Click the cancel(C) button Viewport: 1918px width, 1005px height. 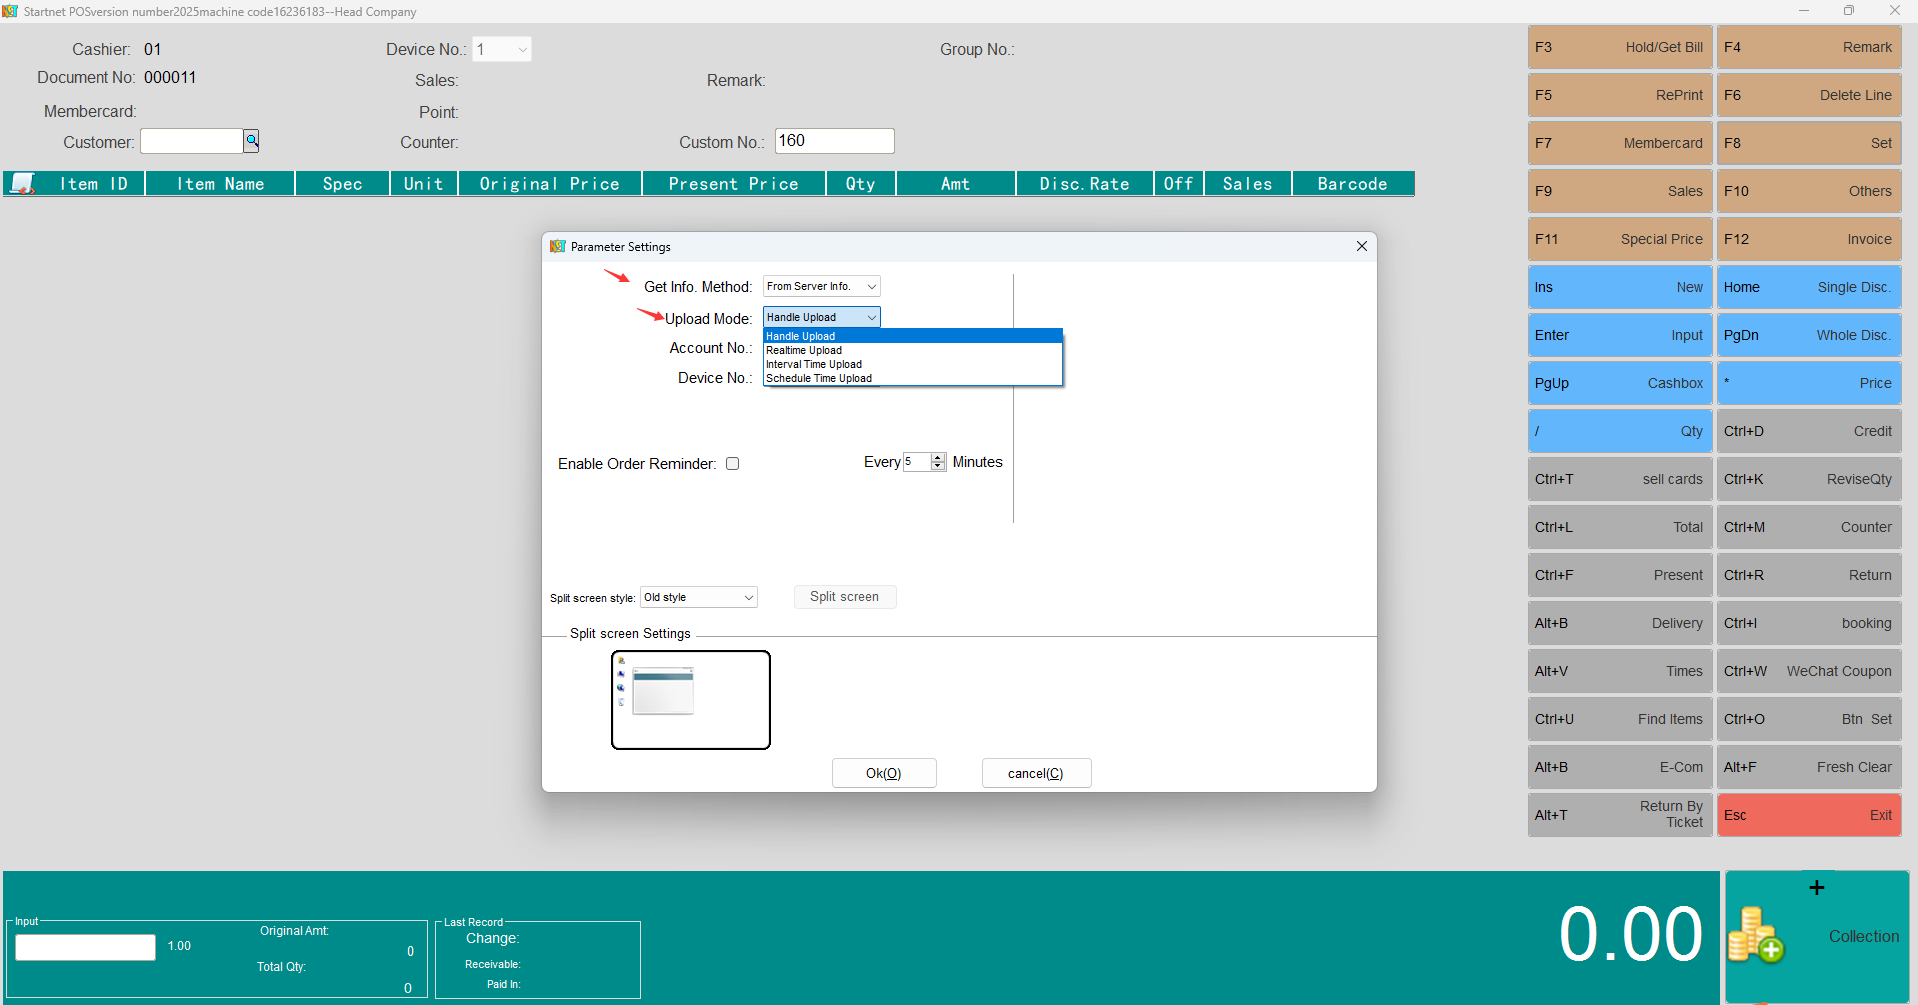1035,773
